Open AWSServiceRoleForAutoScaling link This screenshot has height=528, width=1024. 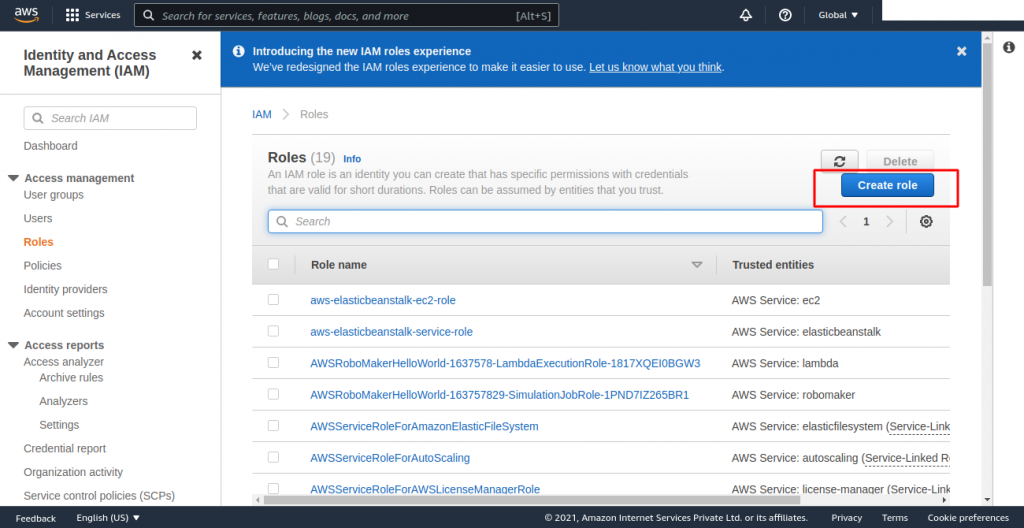pyautogui.click(x=390, y=457)
